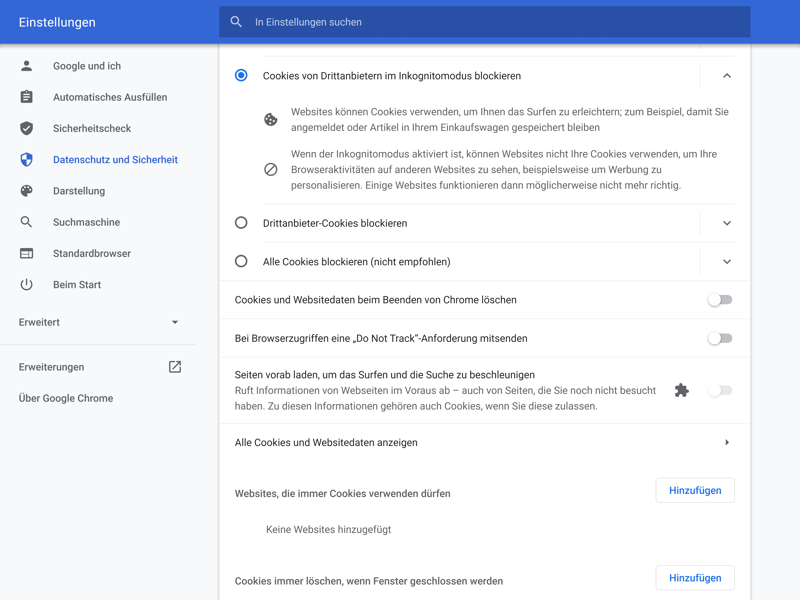
Task: Click Hinzufügen for always-allowed cookie websites
Action: point(695,491)
